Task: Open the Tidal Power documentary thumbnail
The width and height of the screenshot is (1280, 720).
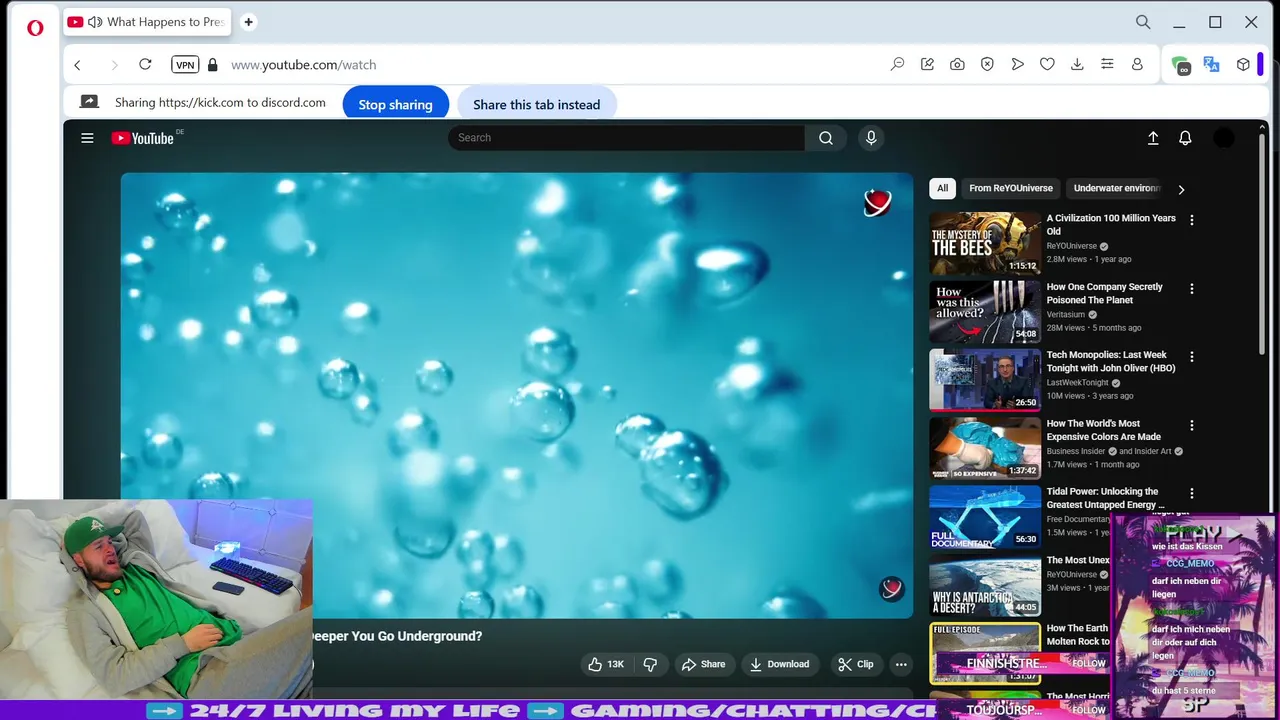Action: (985, 517)
